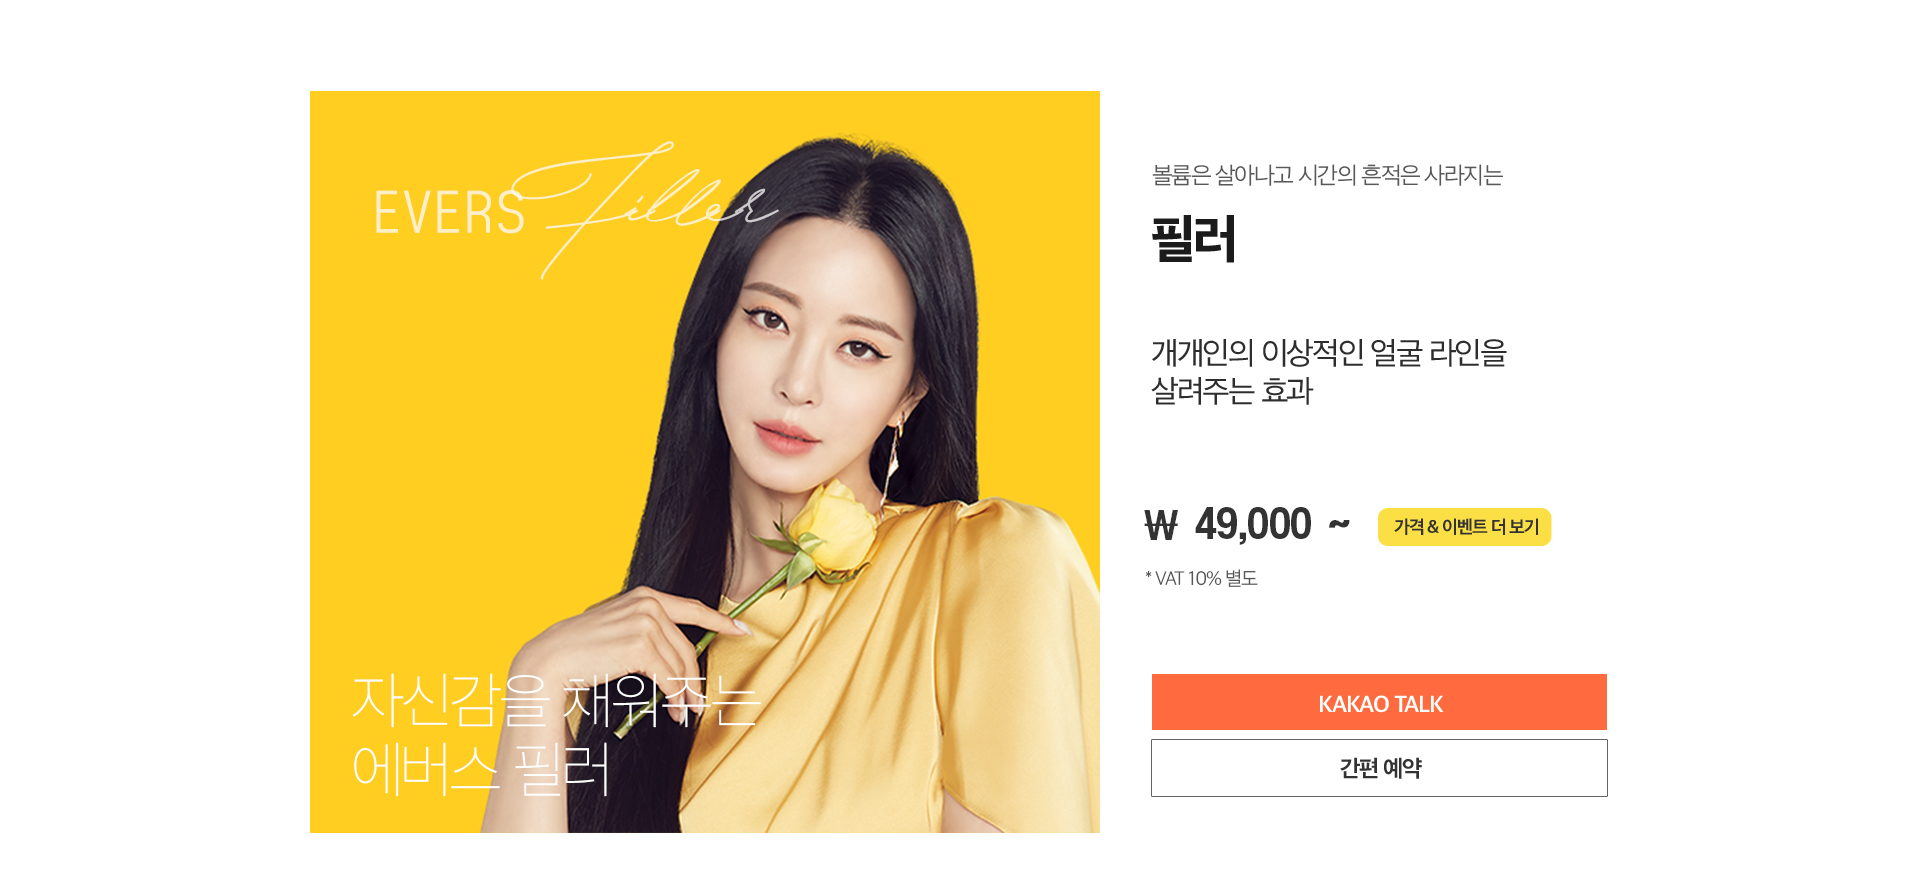
Task: Click the ₩ 49,000 price text
Action: (x=1228, y=524)
